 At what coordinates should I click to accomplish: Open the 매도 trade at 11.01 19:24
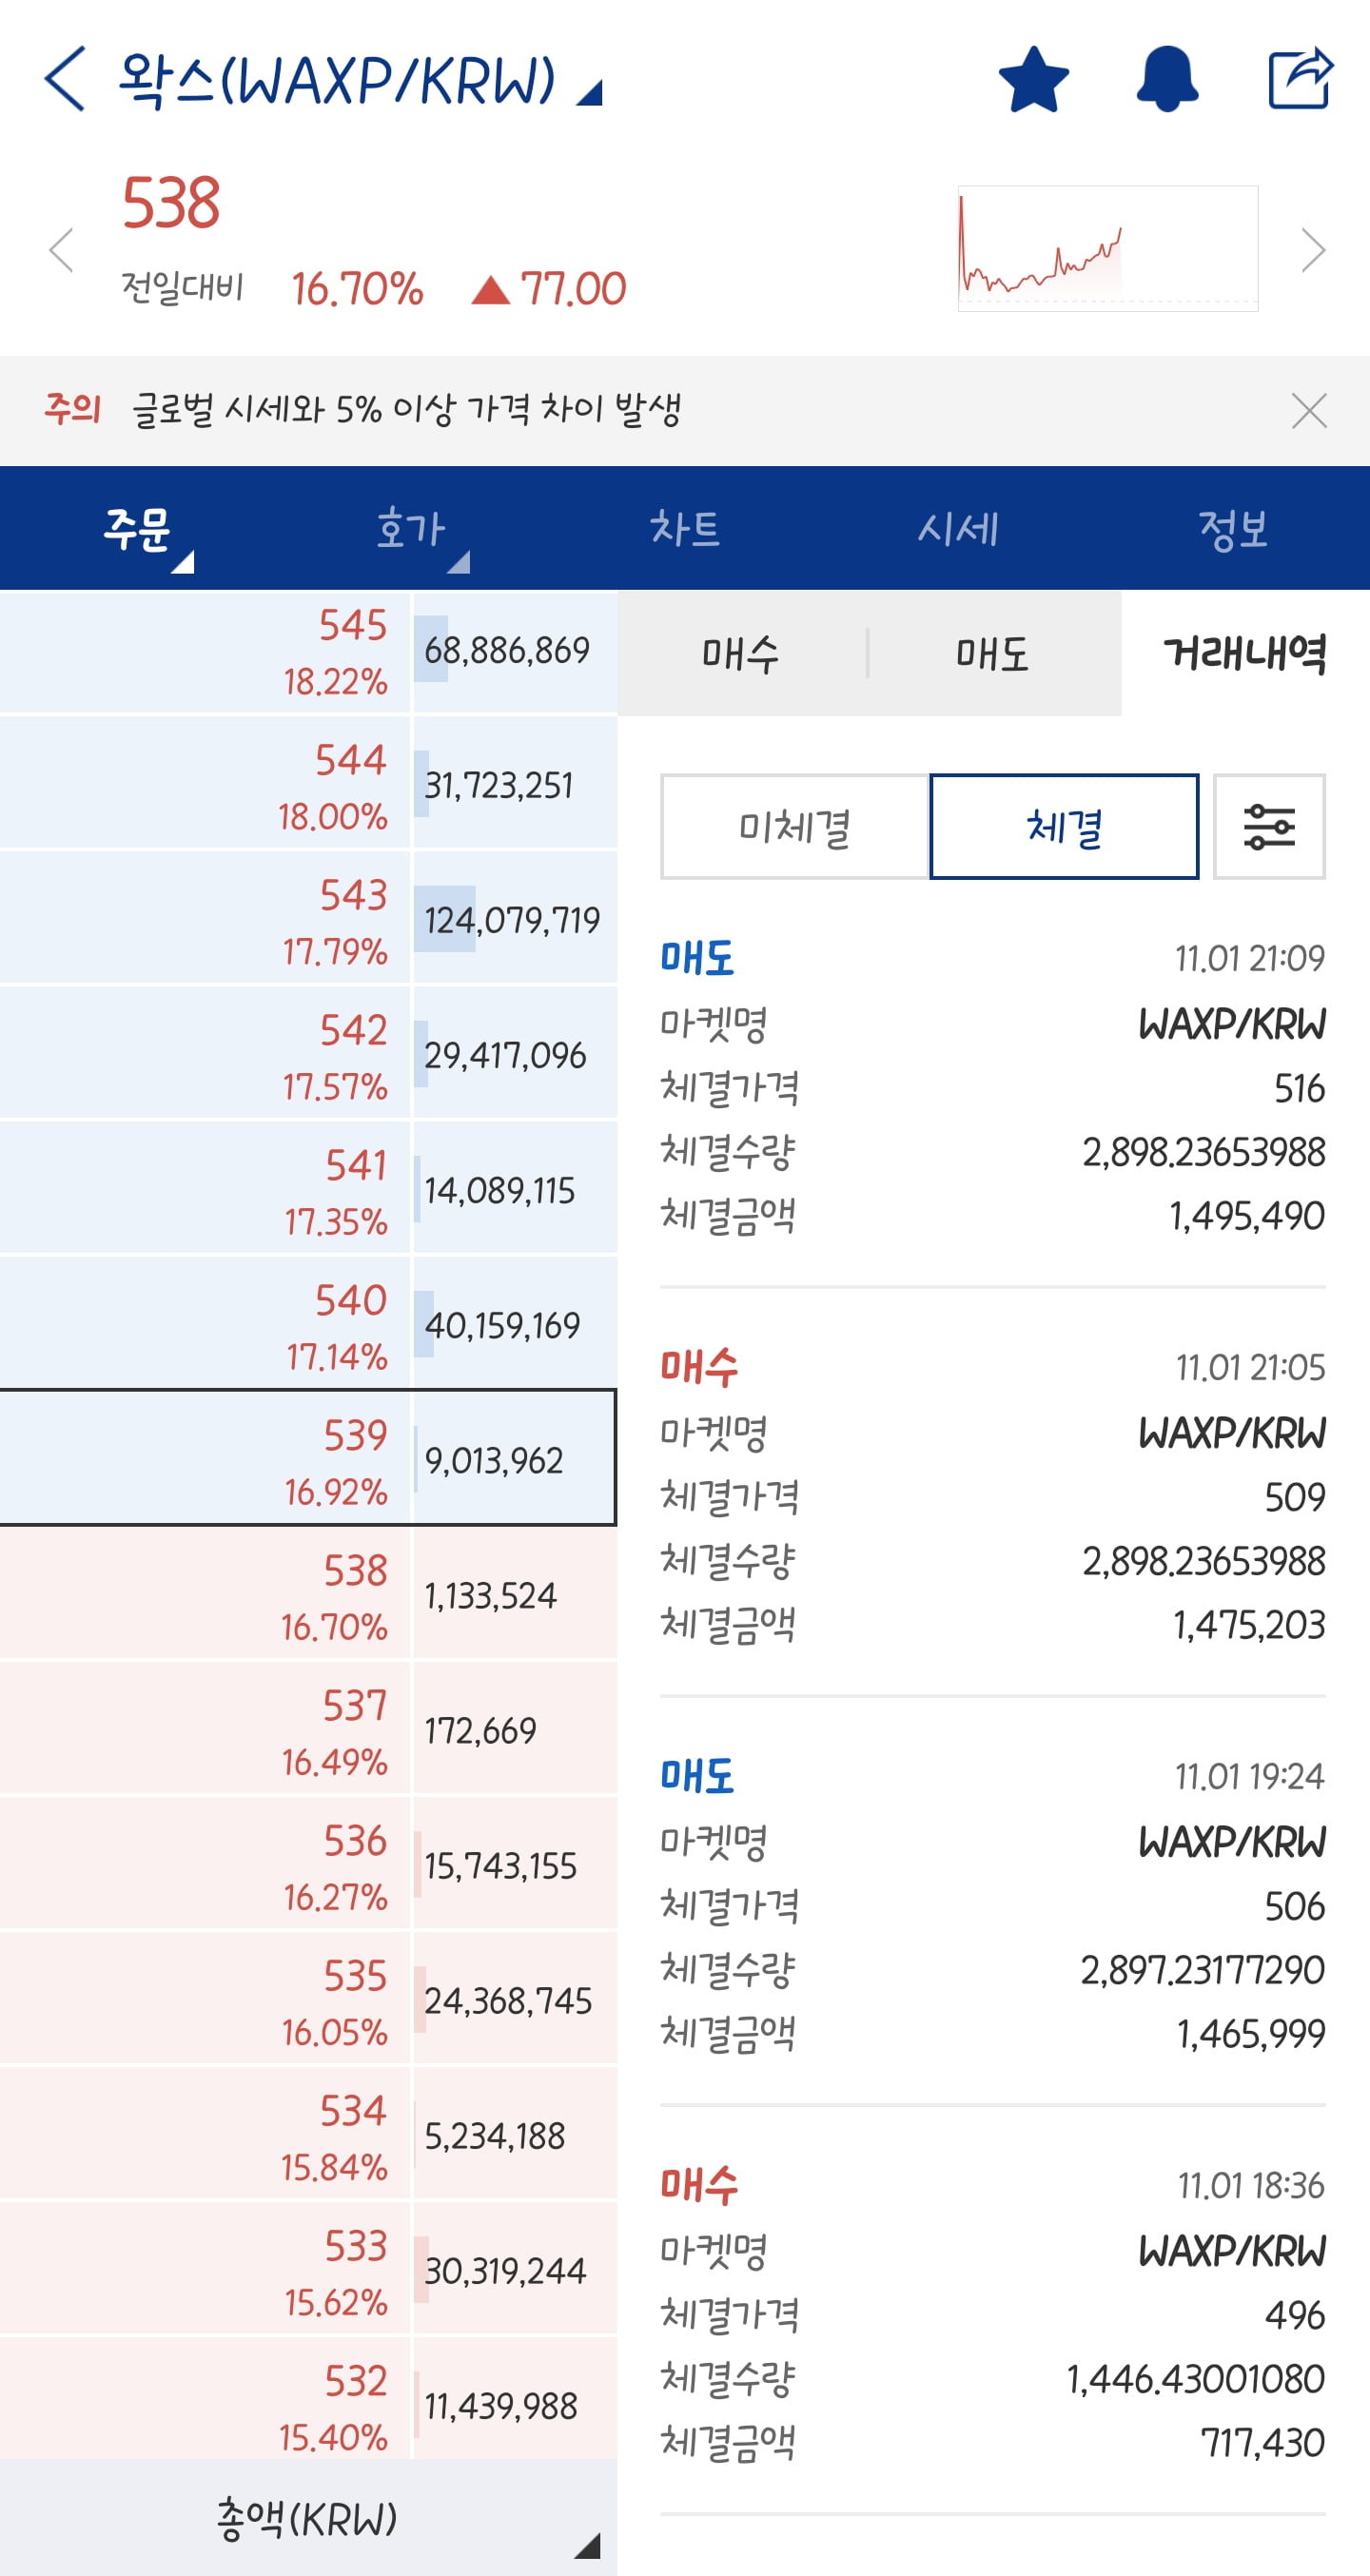pyautogui.click(x=993, y=1906)
